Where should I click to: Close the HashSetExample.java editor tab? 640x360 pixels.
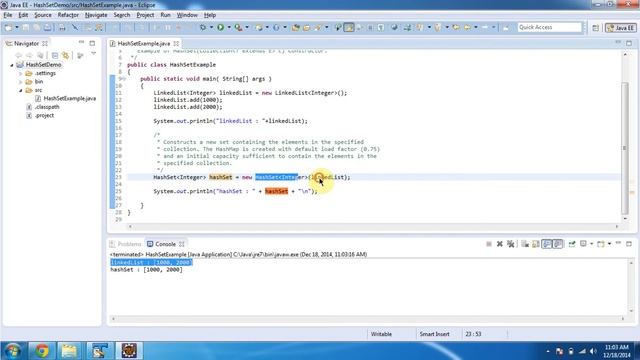(x=176, y=43)
